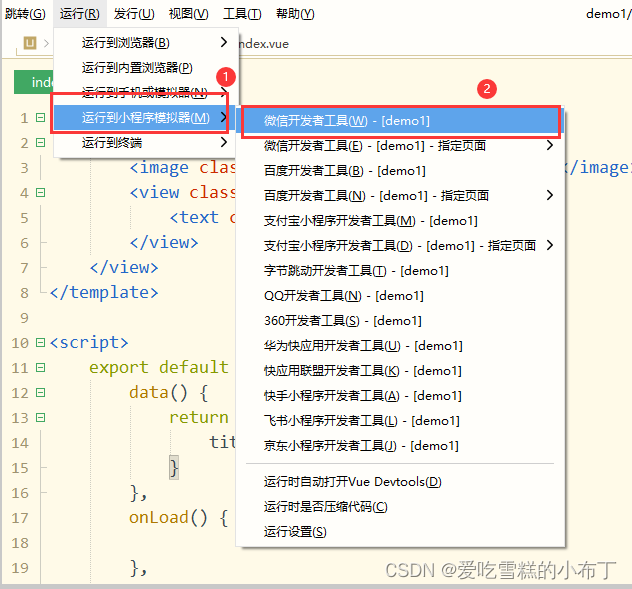Open 百度开发者工具(N) 指定页面 submenu

click(x=401, y=196)
